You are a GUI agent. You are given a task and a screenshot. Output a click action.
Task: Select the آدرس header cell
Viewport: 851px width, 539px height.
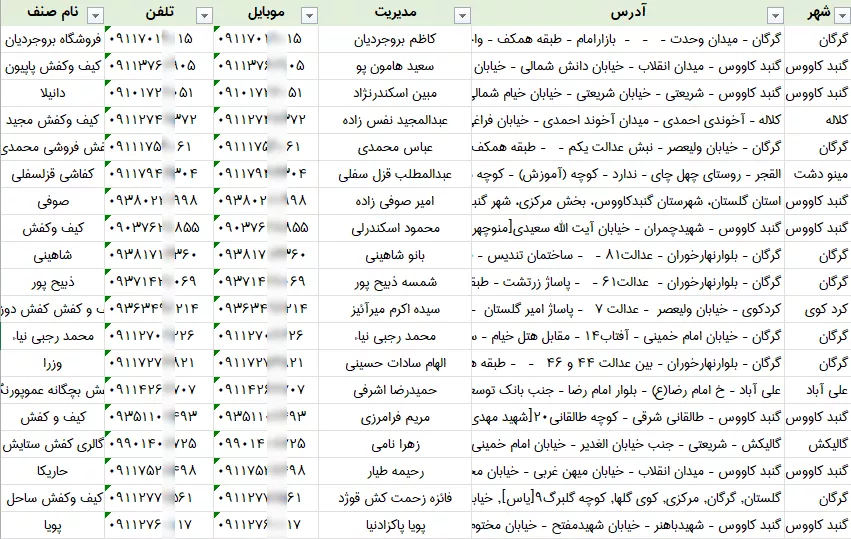[x=628, y=13]
